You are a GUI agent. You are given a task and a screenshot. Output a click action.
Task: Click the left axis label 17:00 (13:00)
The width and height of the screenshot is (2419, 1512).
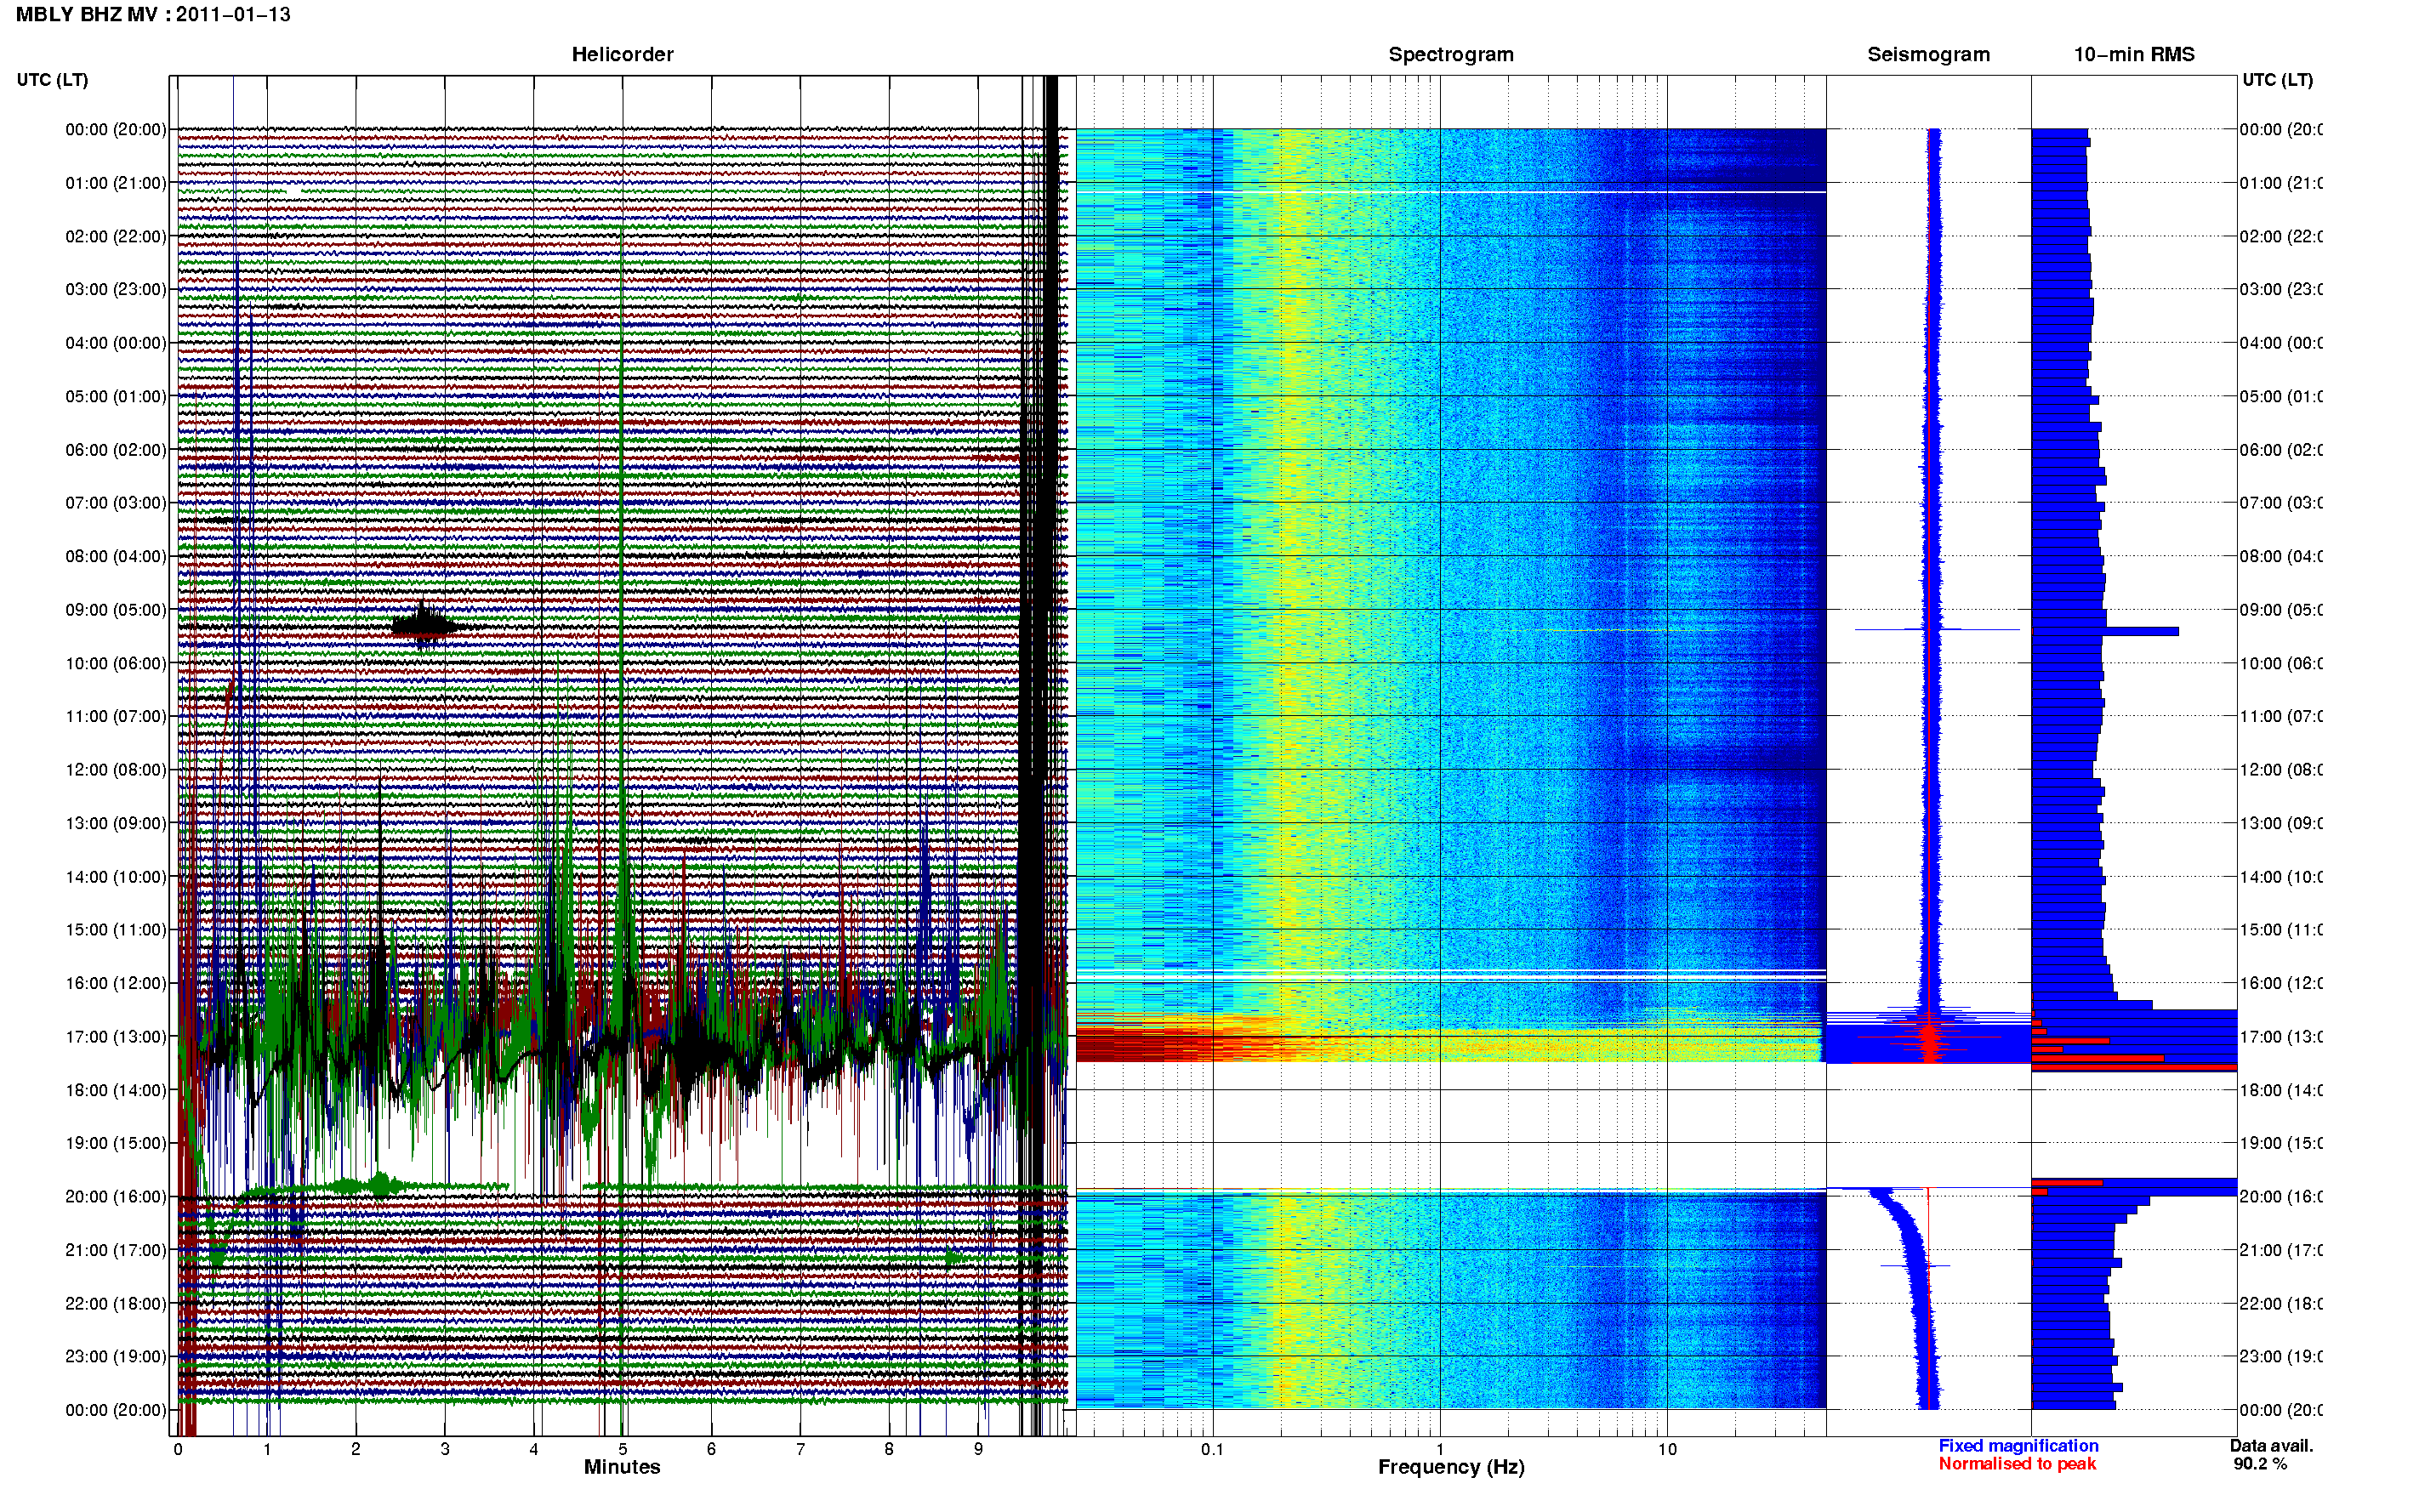pos(116,1037)
